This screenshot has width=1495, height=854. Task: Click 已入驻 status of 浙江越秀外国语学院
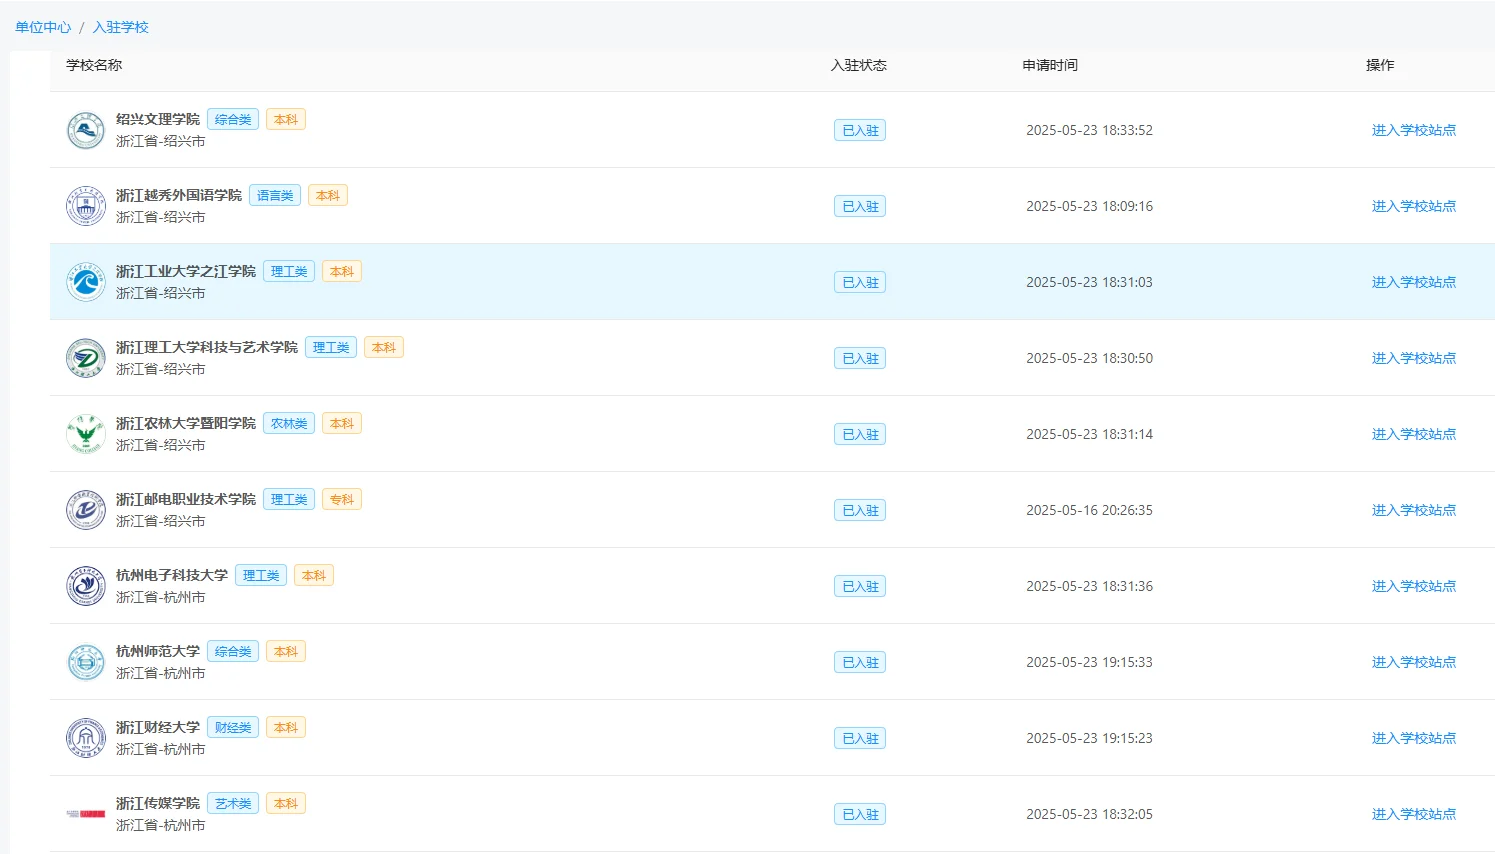tap(860, 206)
